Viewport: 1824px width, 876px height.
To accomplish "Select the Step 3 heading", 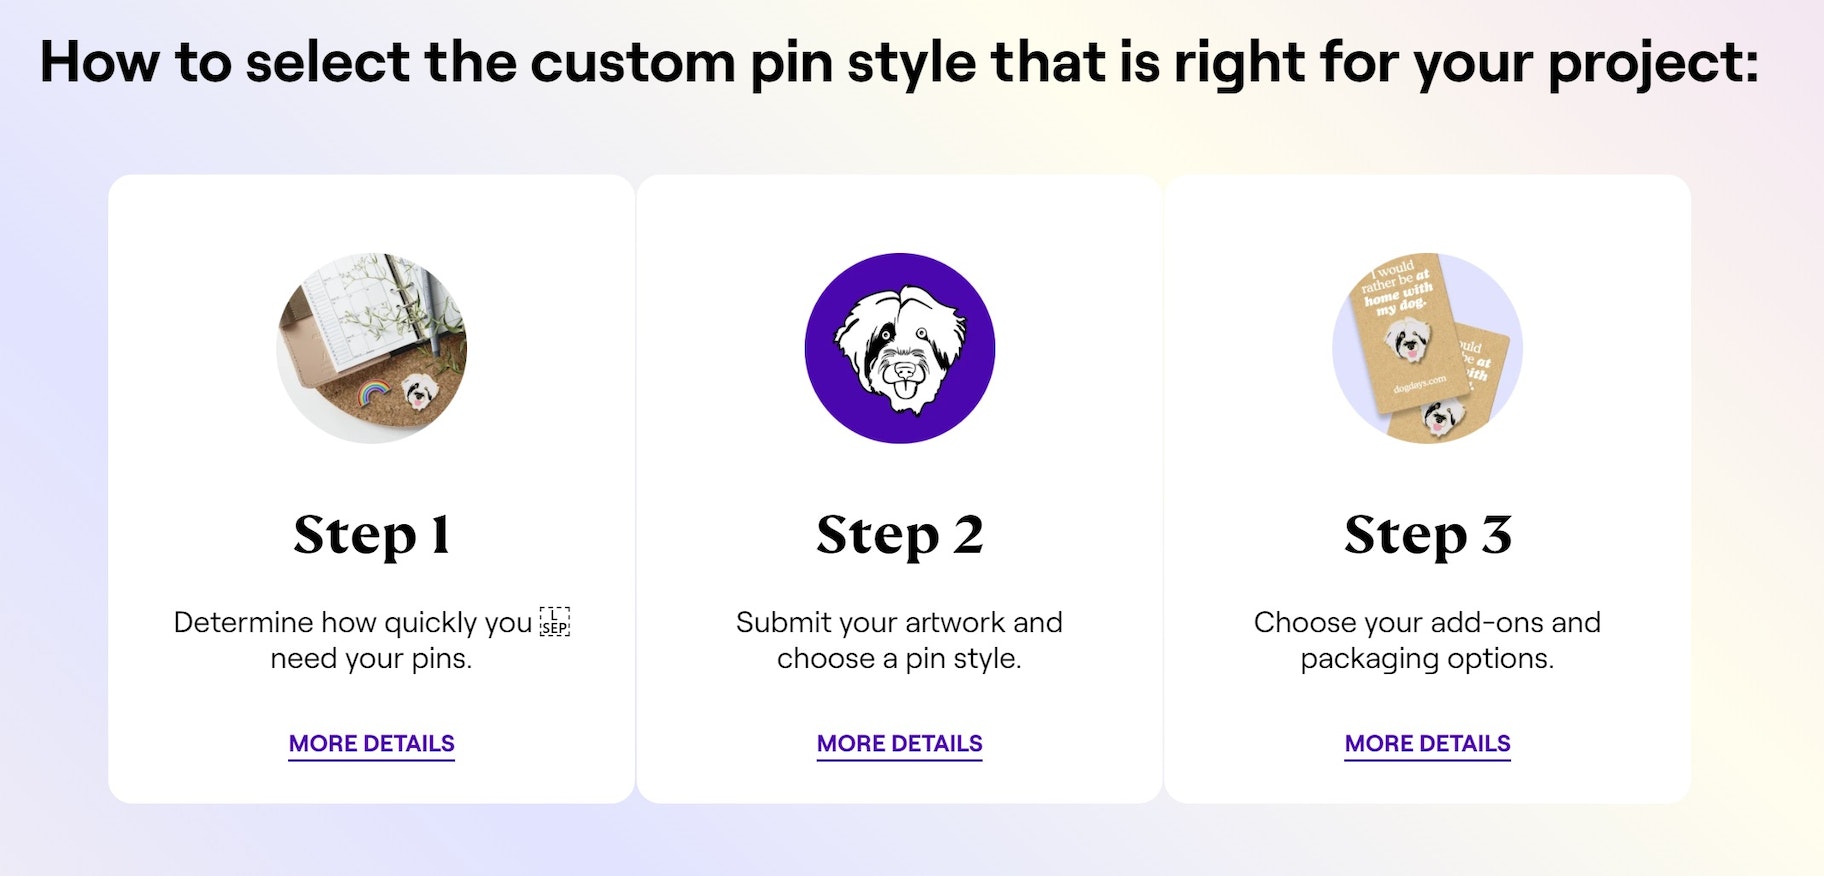I will [1427, 535].
